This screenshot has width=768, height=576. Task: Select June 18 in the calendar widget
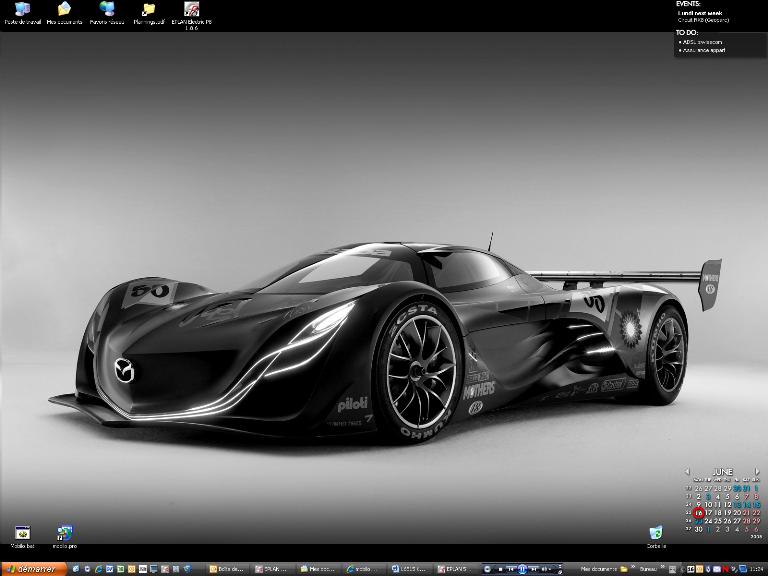tap(718, 513)
